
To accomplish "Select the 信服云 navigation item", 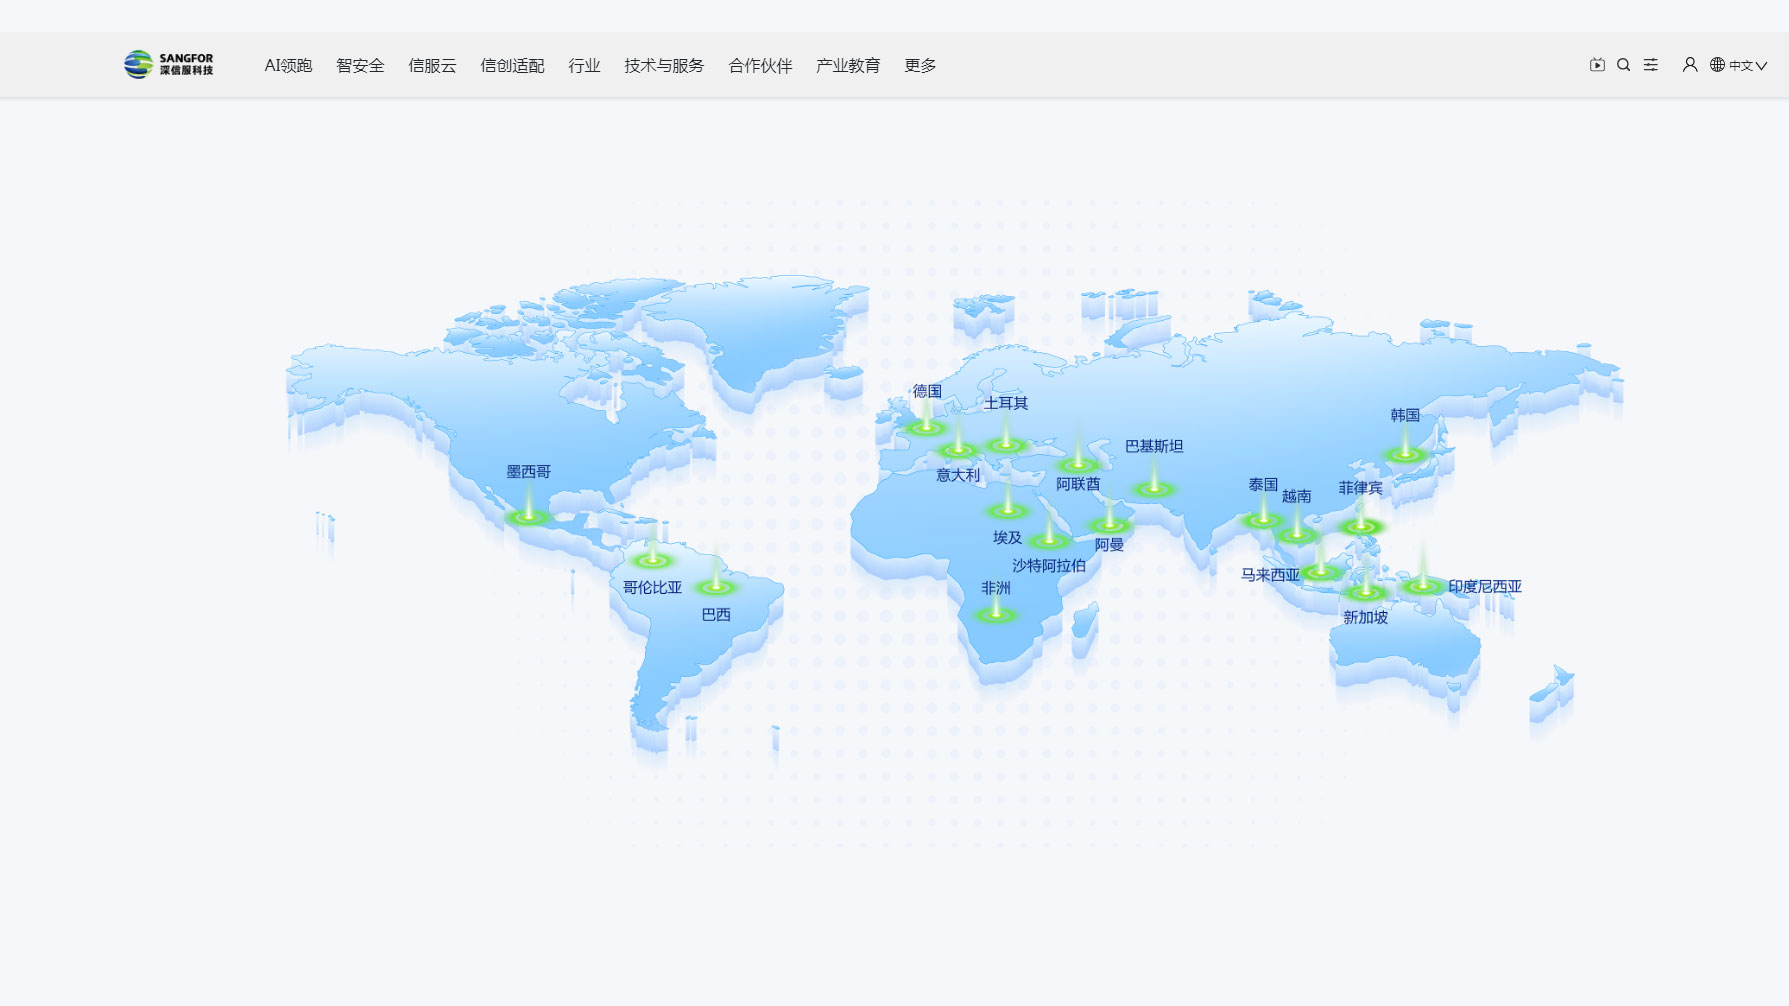I will click(x=432, y=66).
